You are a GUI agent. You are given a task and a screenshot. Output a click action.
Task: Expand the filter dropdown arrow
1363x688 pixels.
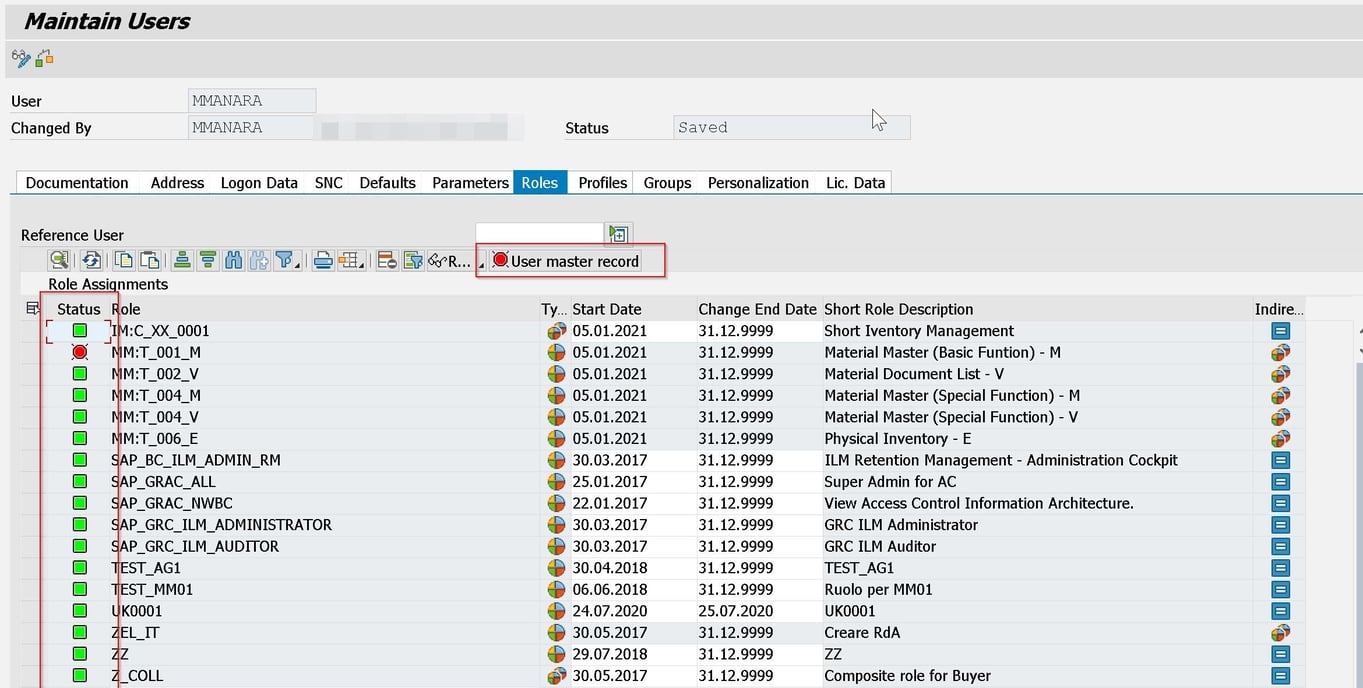tap(298, 264)
